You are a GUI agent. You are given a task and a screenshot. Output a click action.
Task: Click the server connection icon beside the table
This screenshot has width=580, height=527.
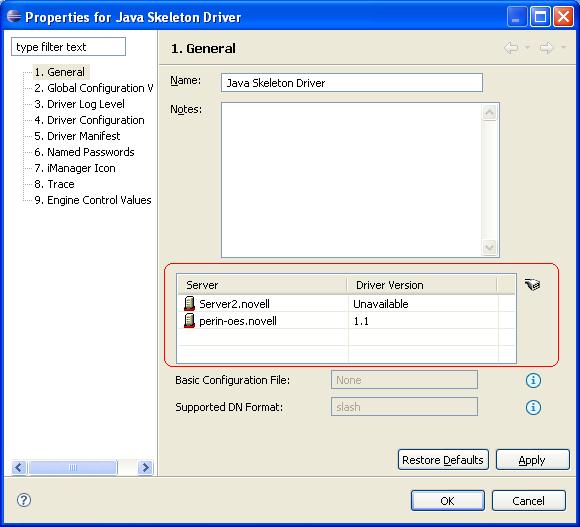click(x=532, y=285)
